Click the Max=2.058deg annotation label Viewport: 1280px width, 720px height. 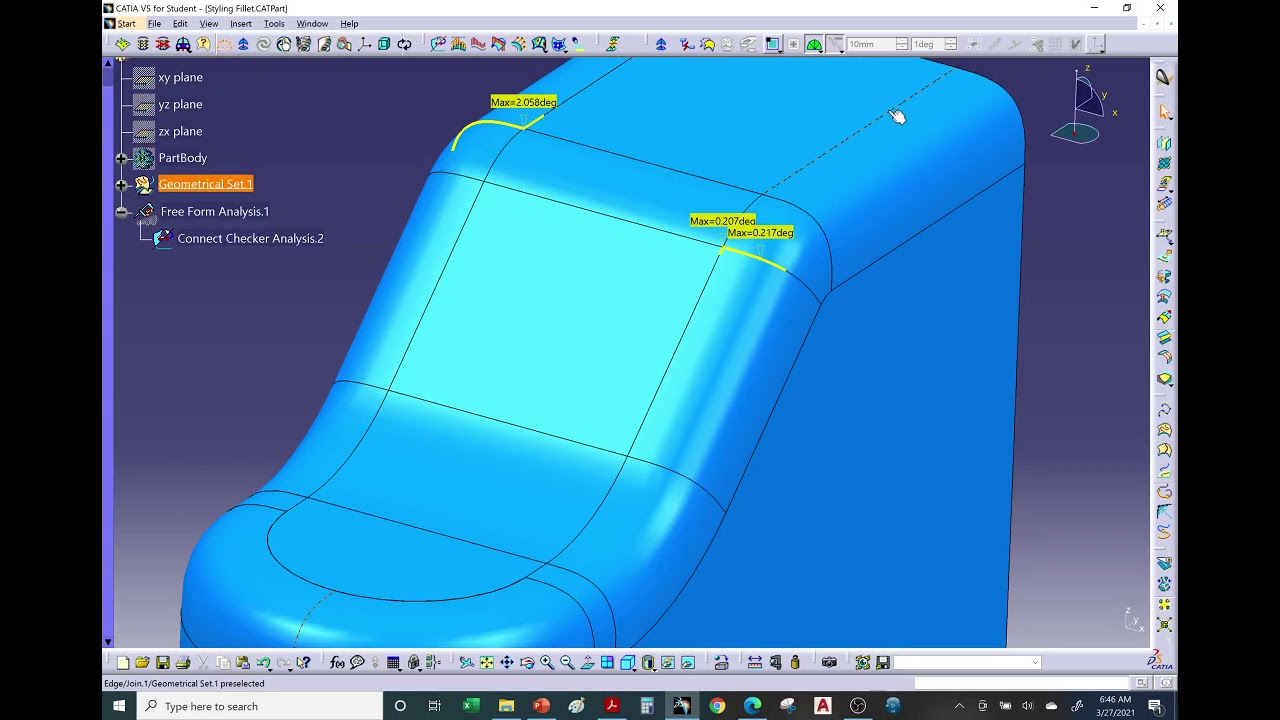tap(524, 102)
